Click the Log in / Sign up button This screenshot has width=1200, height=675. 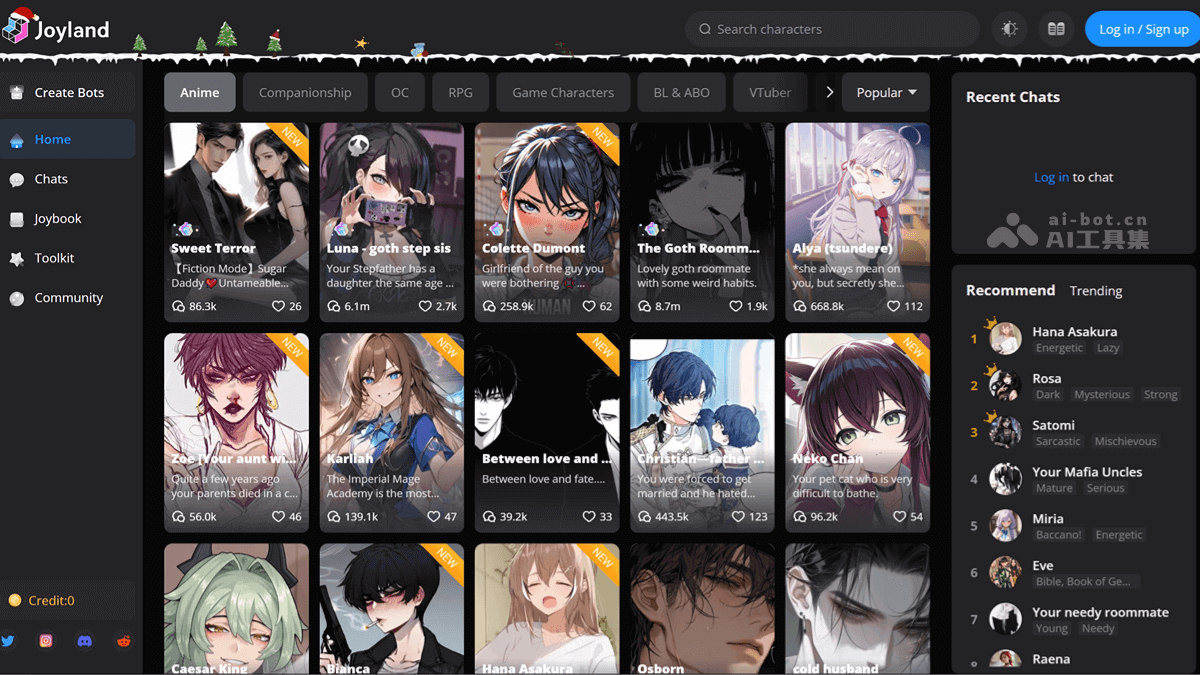1143,29
